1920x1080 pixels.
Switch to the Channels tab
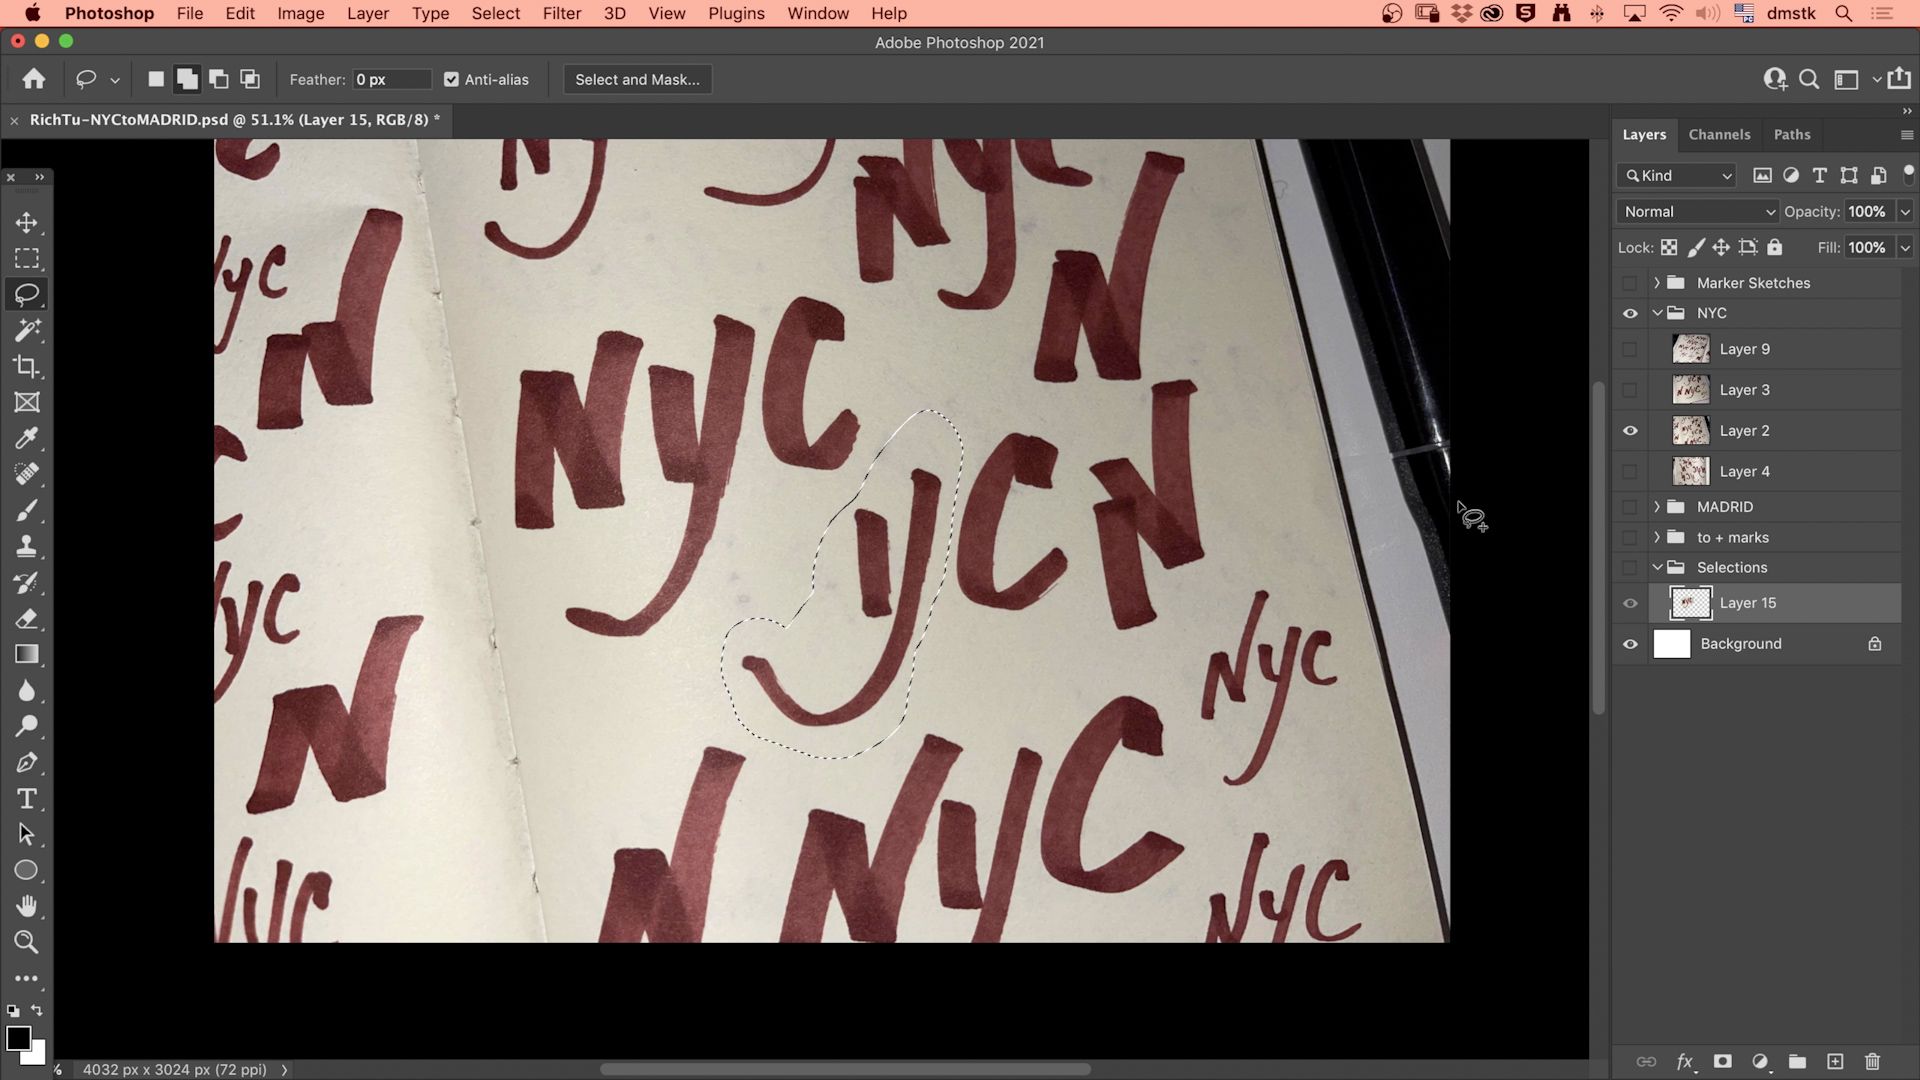tap(1719, 134)
